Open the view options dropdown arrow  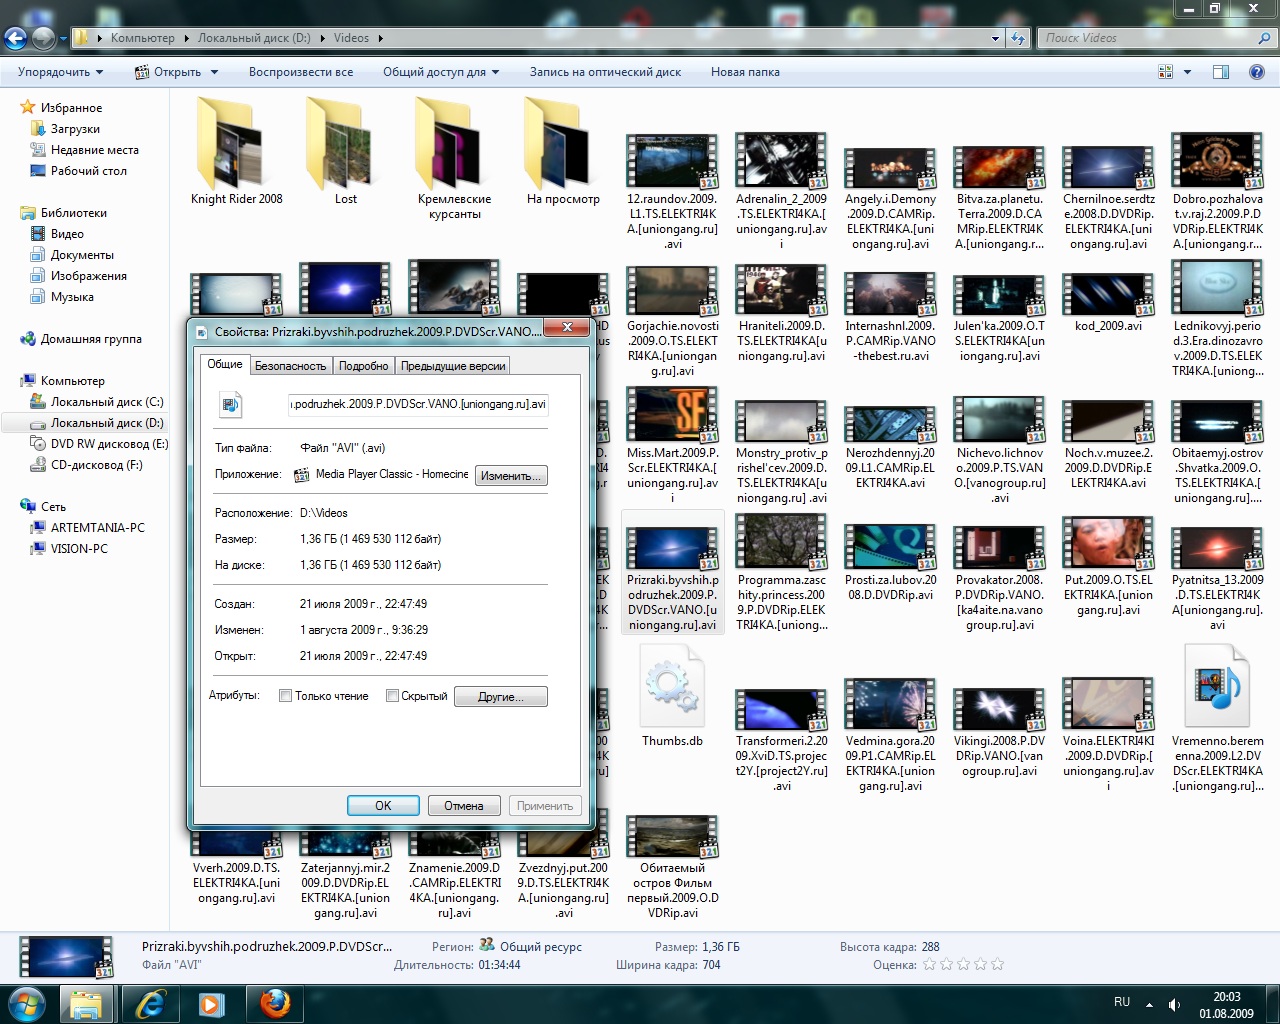pyautogui.click(x=1187, y=72)
